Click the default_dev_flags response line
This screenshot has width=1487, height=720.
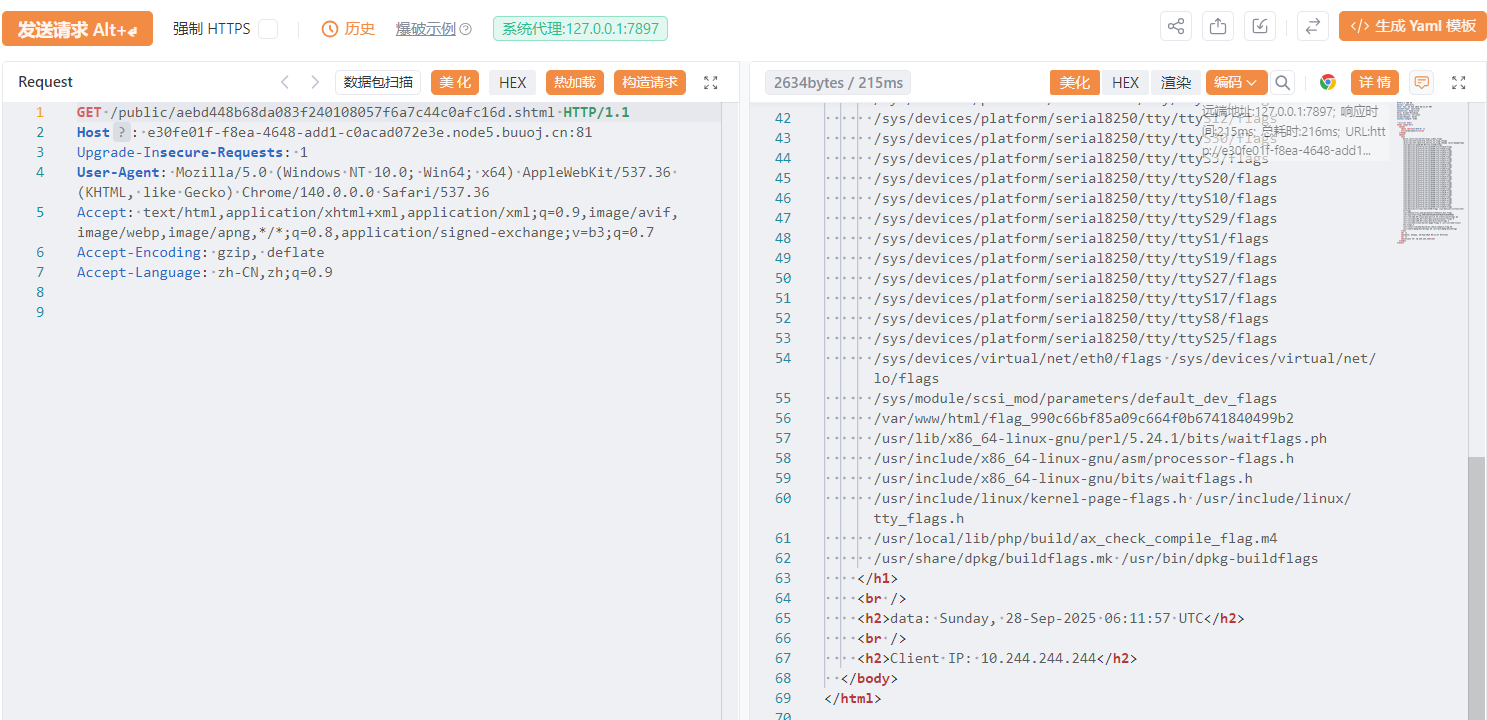tap(1075, 398)
